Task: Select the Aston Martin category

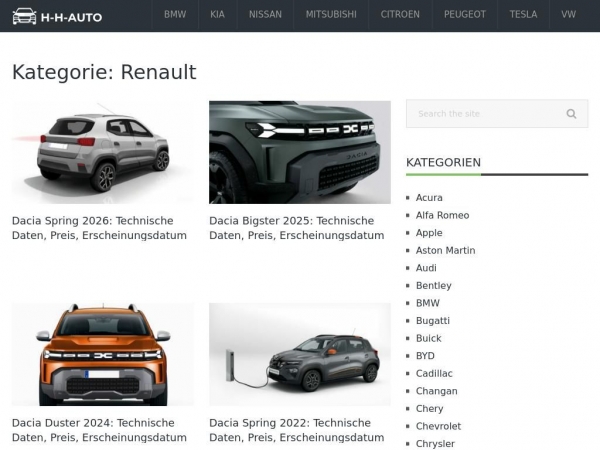Action: [445, 251]
